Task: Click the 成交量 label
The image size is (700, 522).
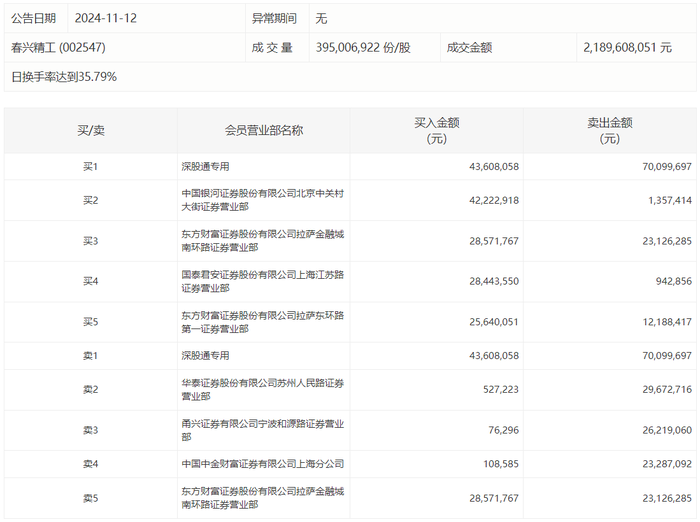Action: pyautogui.click(x=272, y=47)
